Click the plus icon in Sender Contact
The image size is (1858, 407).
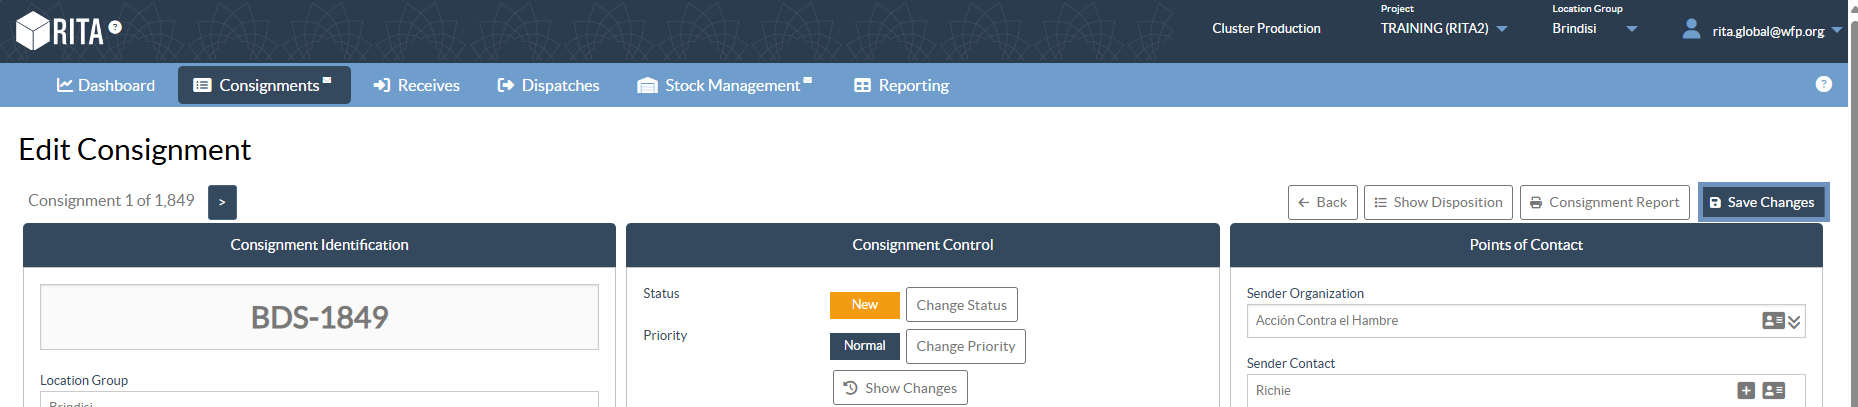click(x=1746, y=390)
